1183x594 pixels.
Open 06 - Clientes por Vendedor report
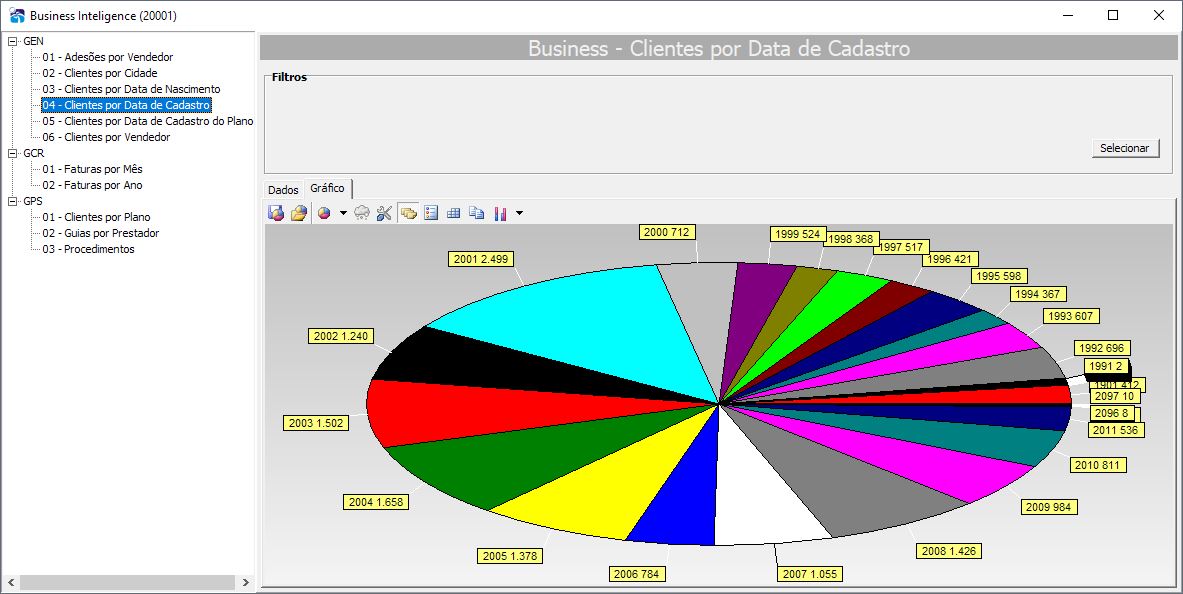click(x=106, y=137)
